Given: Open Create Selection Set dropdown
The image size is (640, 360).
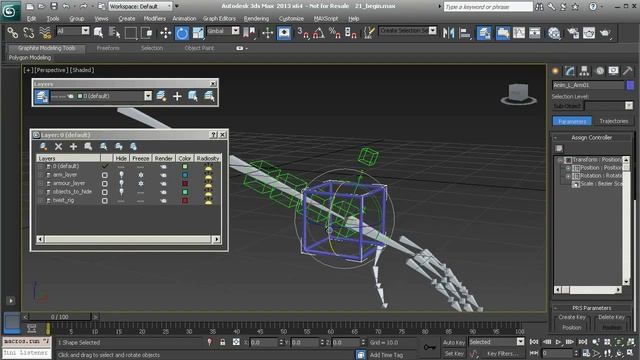Looking at the screenshot, I should pos(433,31).
